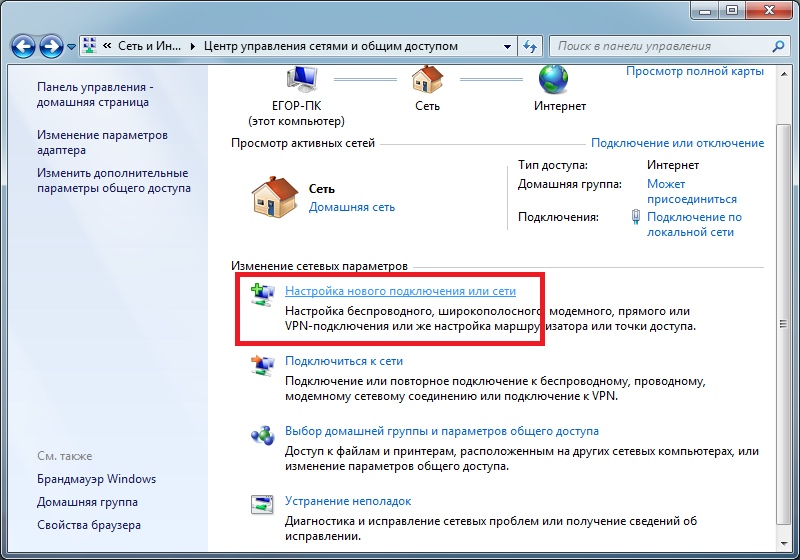This screenshot has height=560, width=800.
Task: Click the Сеть house icon in network map
Action: click(x=427, y=80)
